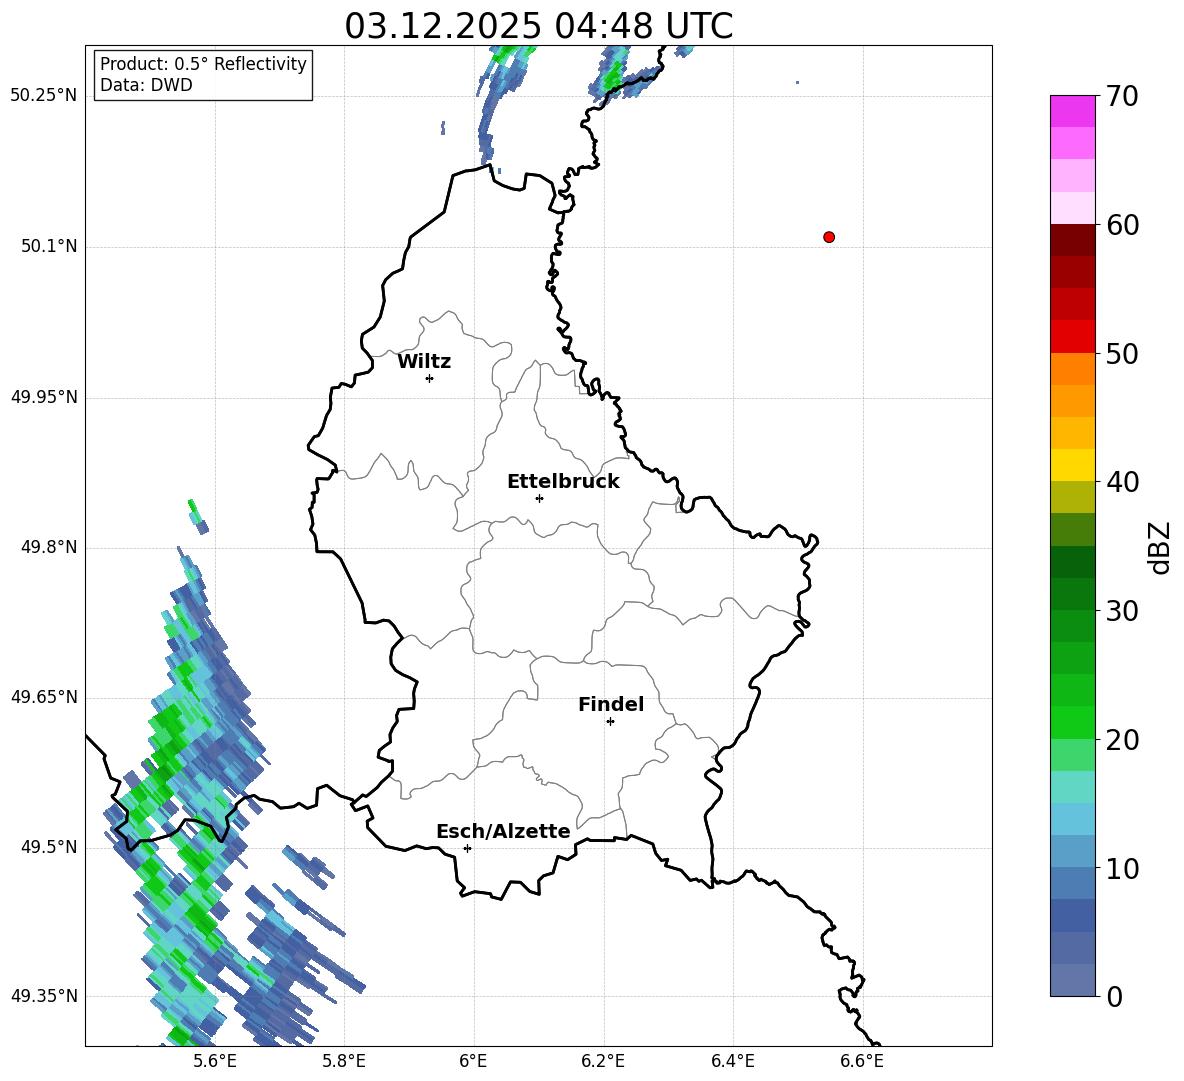Click the 5.6°E longitude label
Image resolution: width=1184 pixels, height=1081 pixels.
(215, 1061)
